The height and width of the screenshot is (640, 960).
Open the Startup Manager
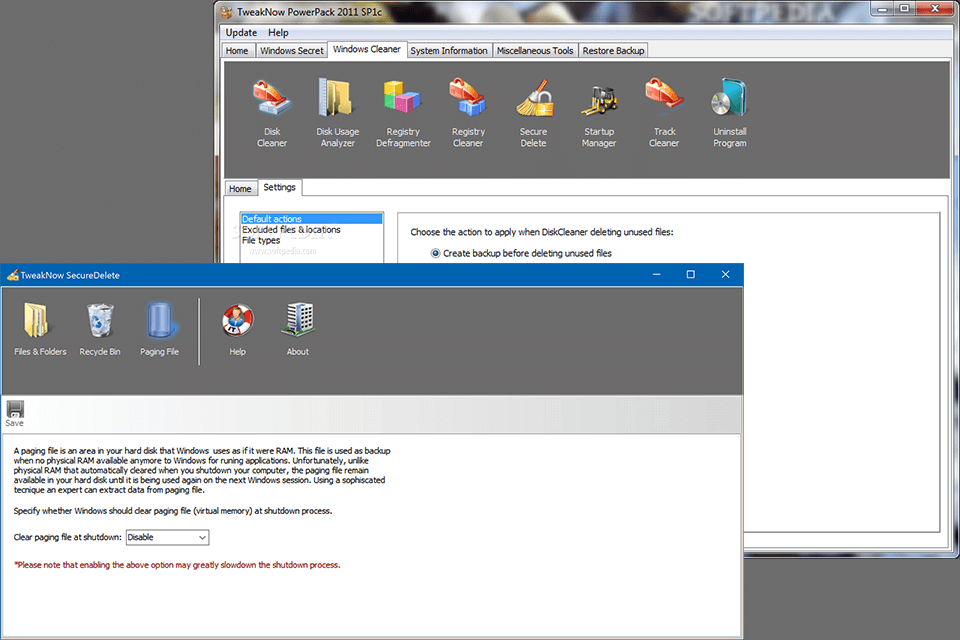(599, 114)
